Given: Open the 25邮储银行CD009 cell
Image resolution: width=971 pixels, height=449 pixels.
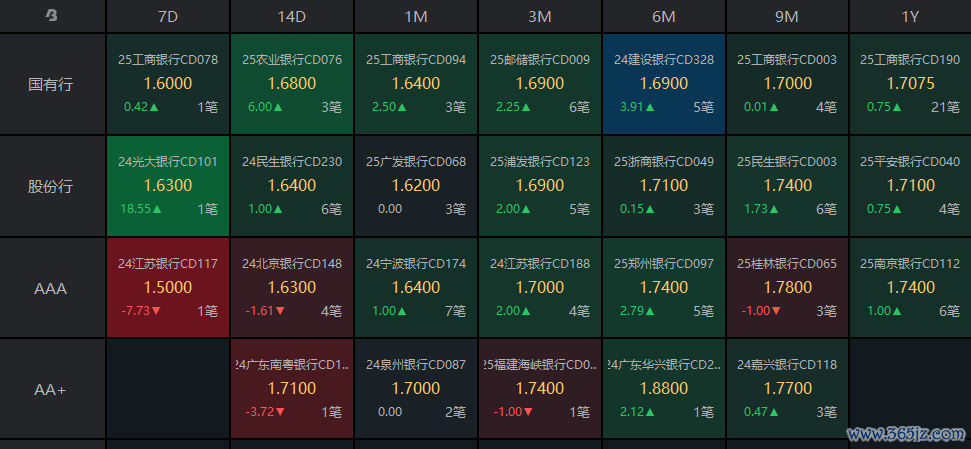Looking at the screenshot, I should pos(539,84).
